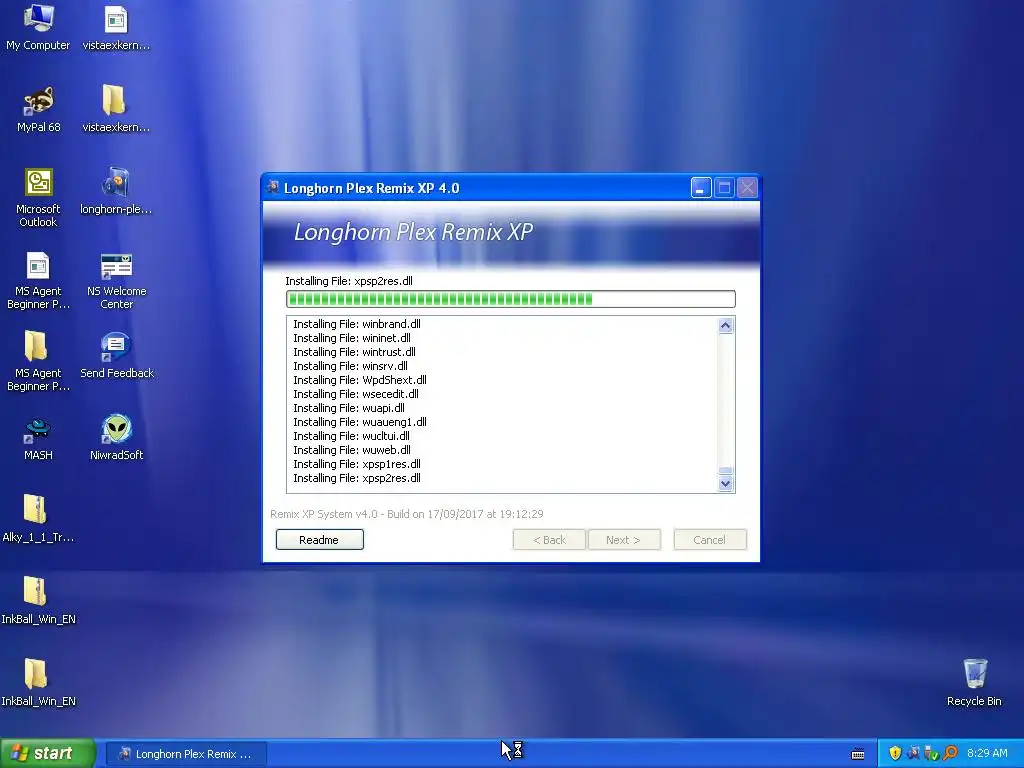Image resolution: width=1024 pixels, height=768 pixels.
Task: Click the greyed-out Back button
Action: (549, 539)
